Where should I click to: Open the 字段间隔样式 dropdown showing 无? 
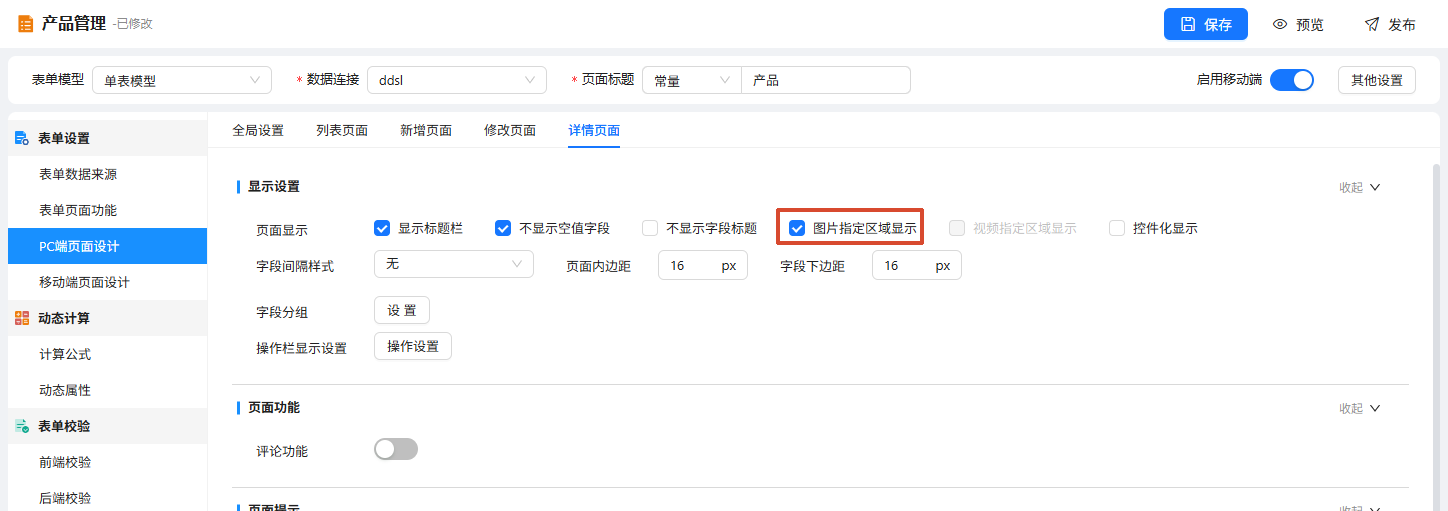click(454, 264)
